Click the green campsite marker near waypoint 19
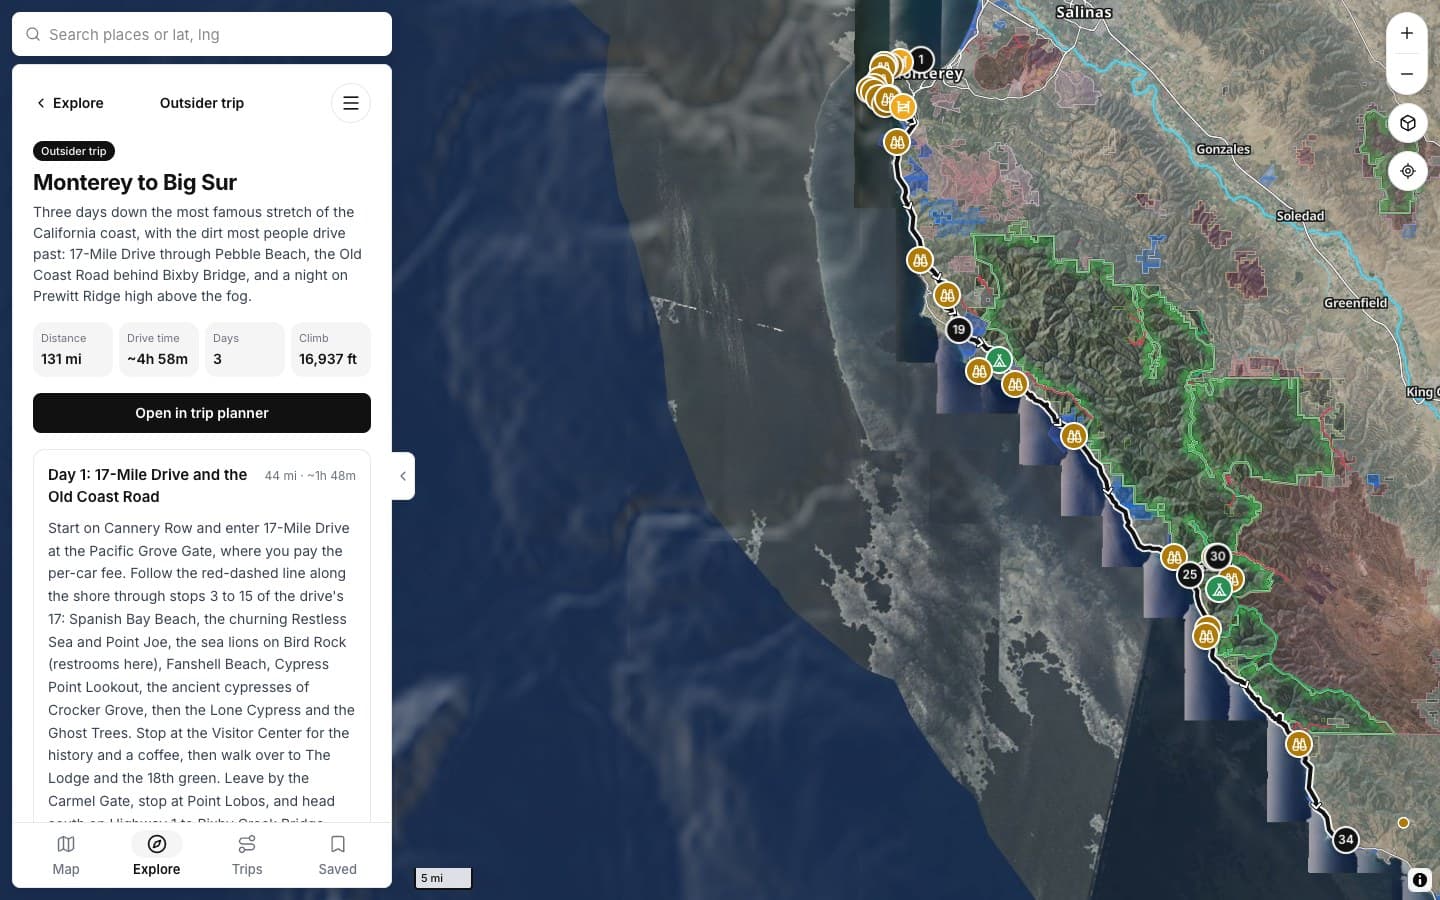 tap(999, 360)
